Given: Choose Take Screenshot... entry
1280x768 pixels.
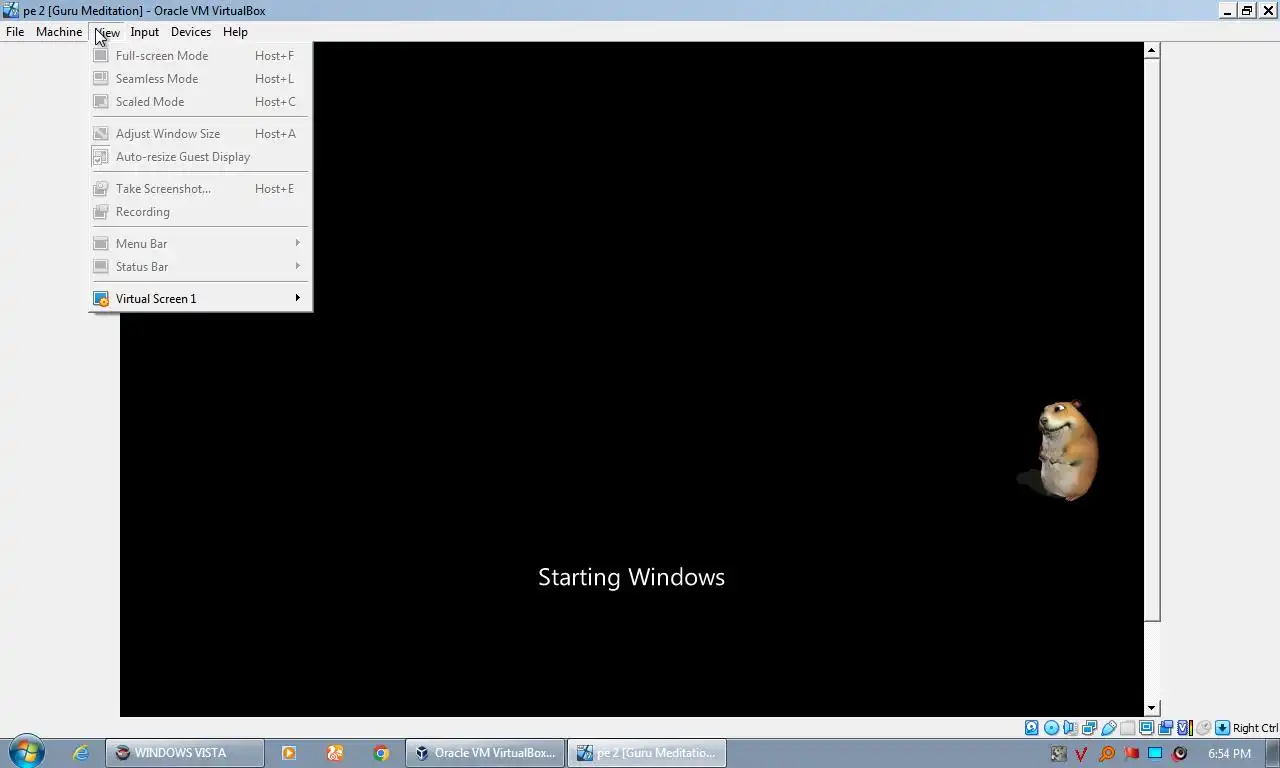Looking at the screenshot, I should (x=201, y=189).
